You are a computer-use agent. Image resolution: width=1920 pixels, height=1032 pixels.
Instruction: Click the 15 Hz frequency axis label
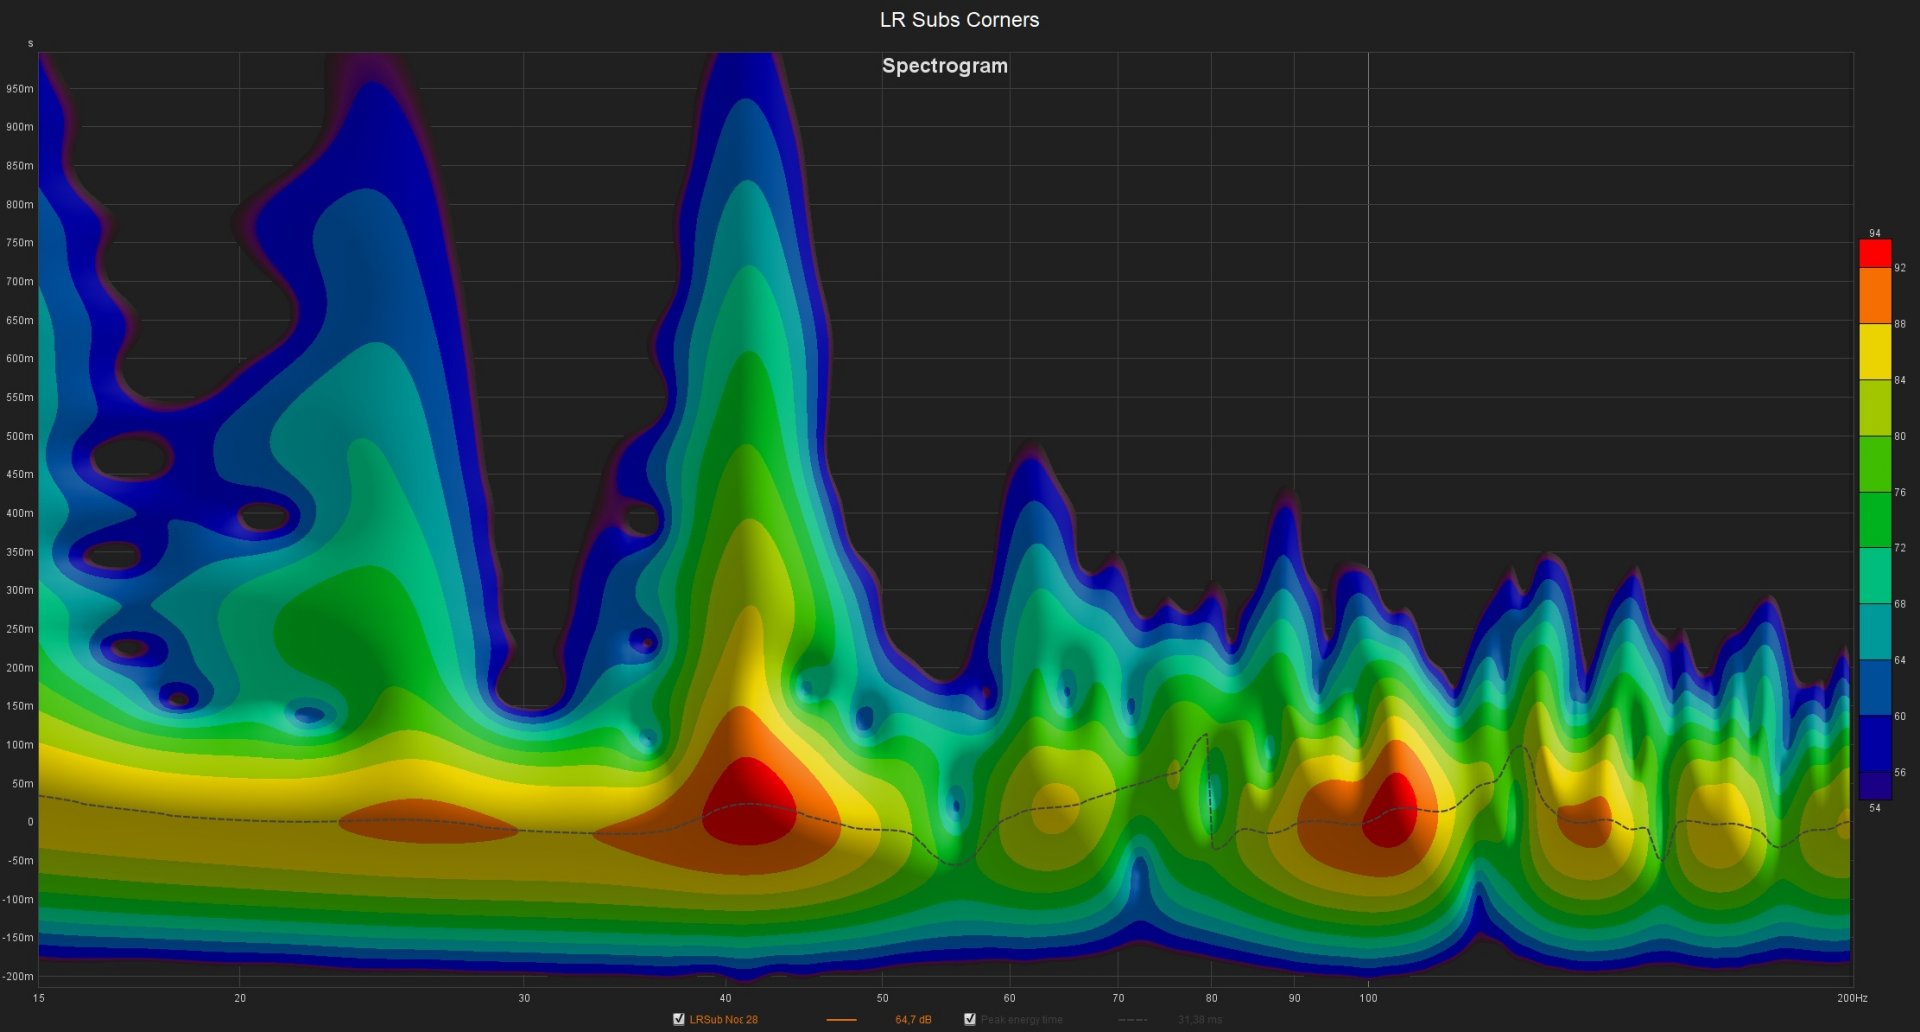39,998
